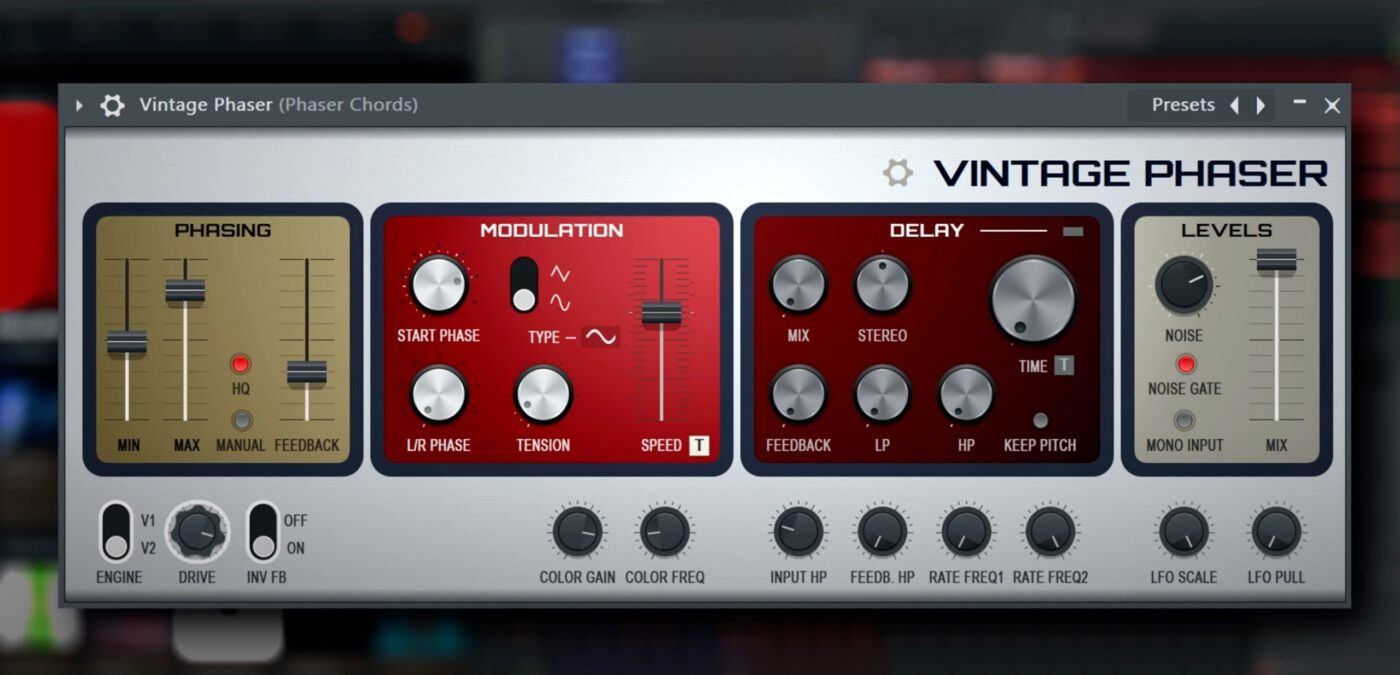1400x675 pixels.
Task: Click the SPEED slider handle
Action: (x=661, y=312)
